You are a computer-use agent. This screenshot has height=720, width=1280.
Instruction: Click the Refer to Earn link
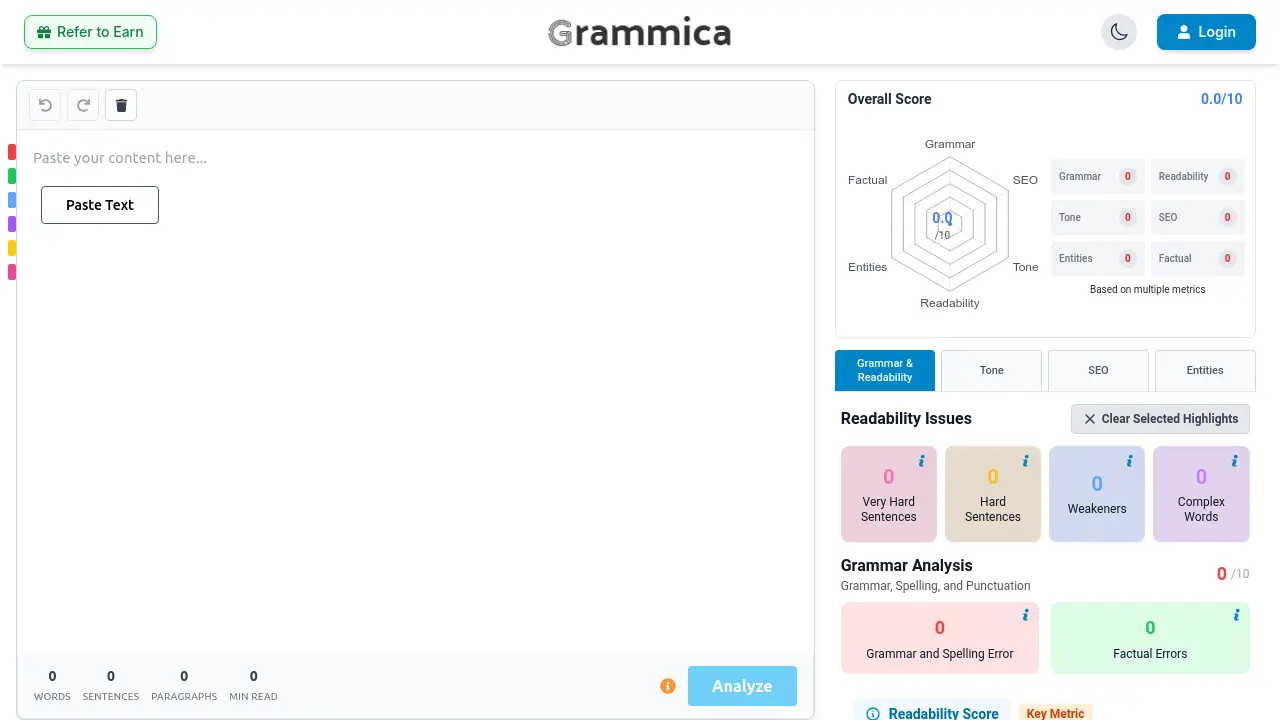90,32
